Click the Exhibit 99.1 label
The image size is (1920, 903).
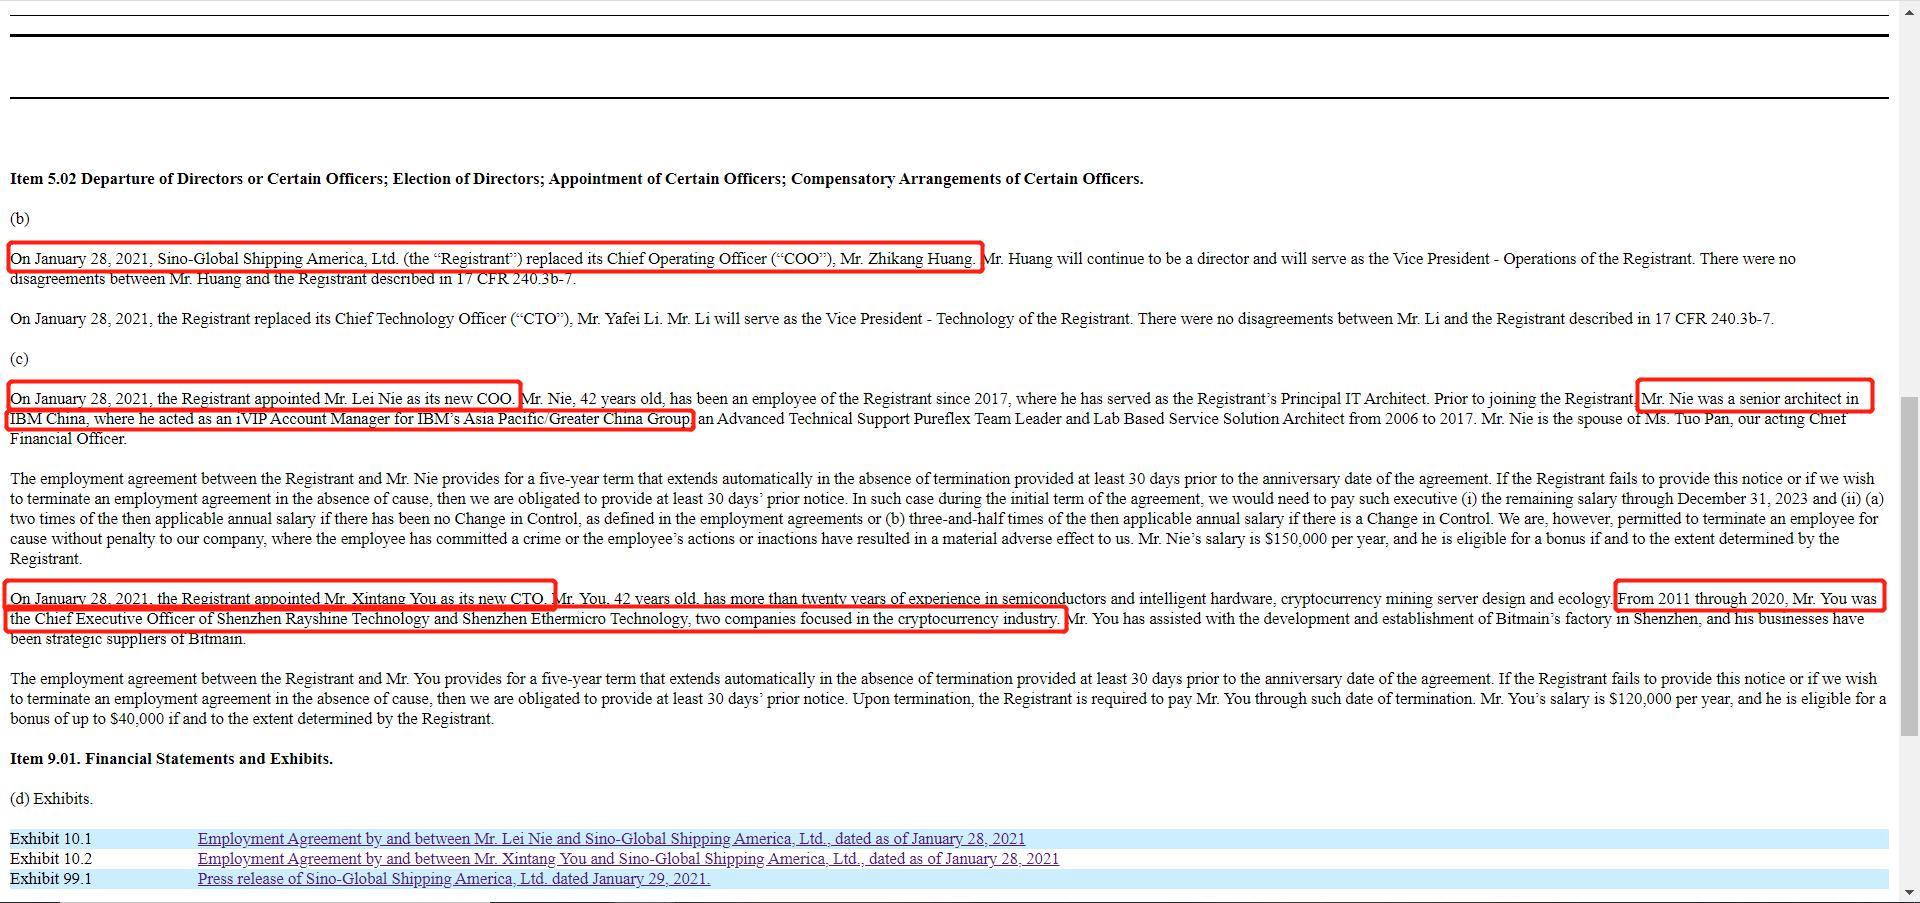(51, 879)
